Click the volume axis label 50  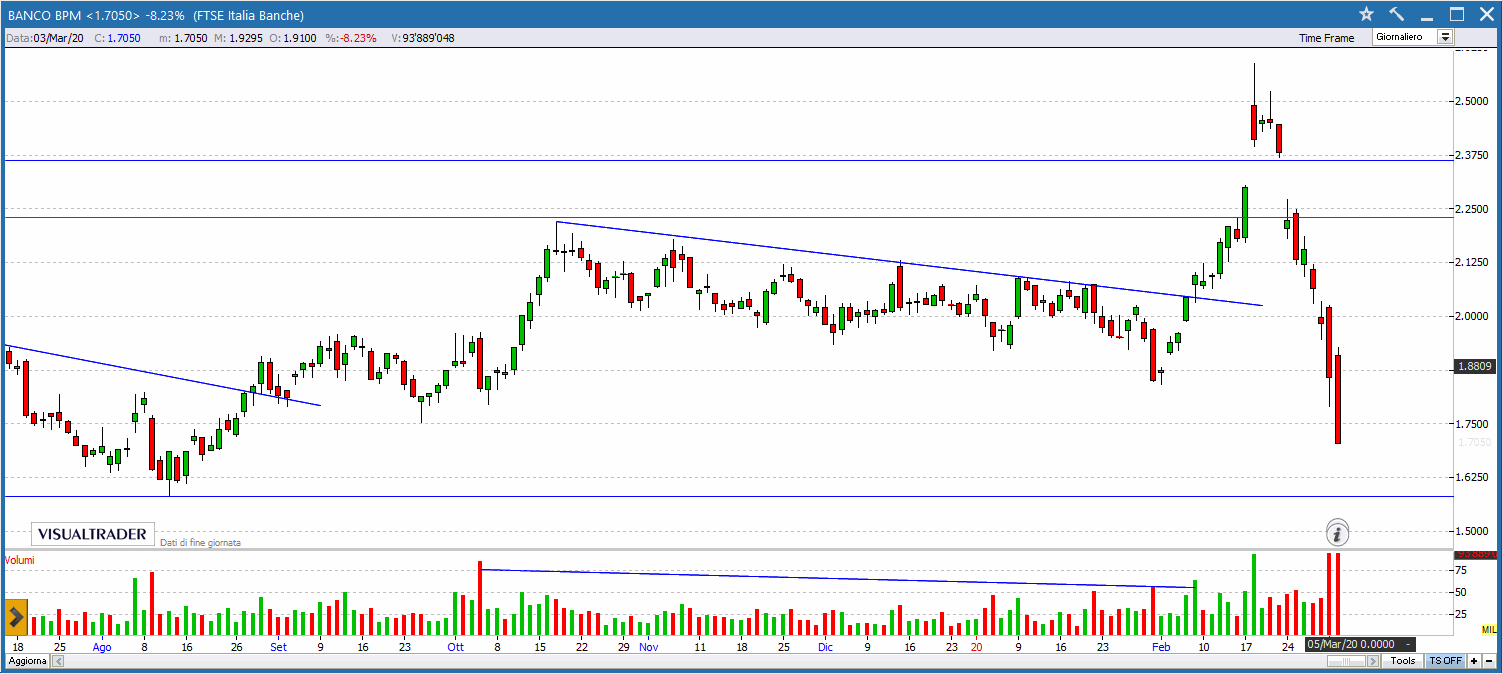(1460, 592)
